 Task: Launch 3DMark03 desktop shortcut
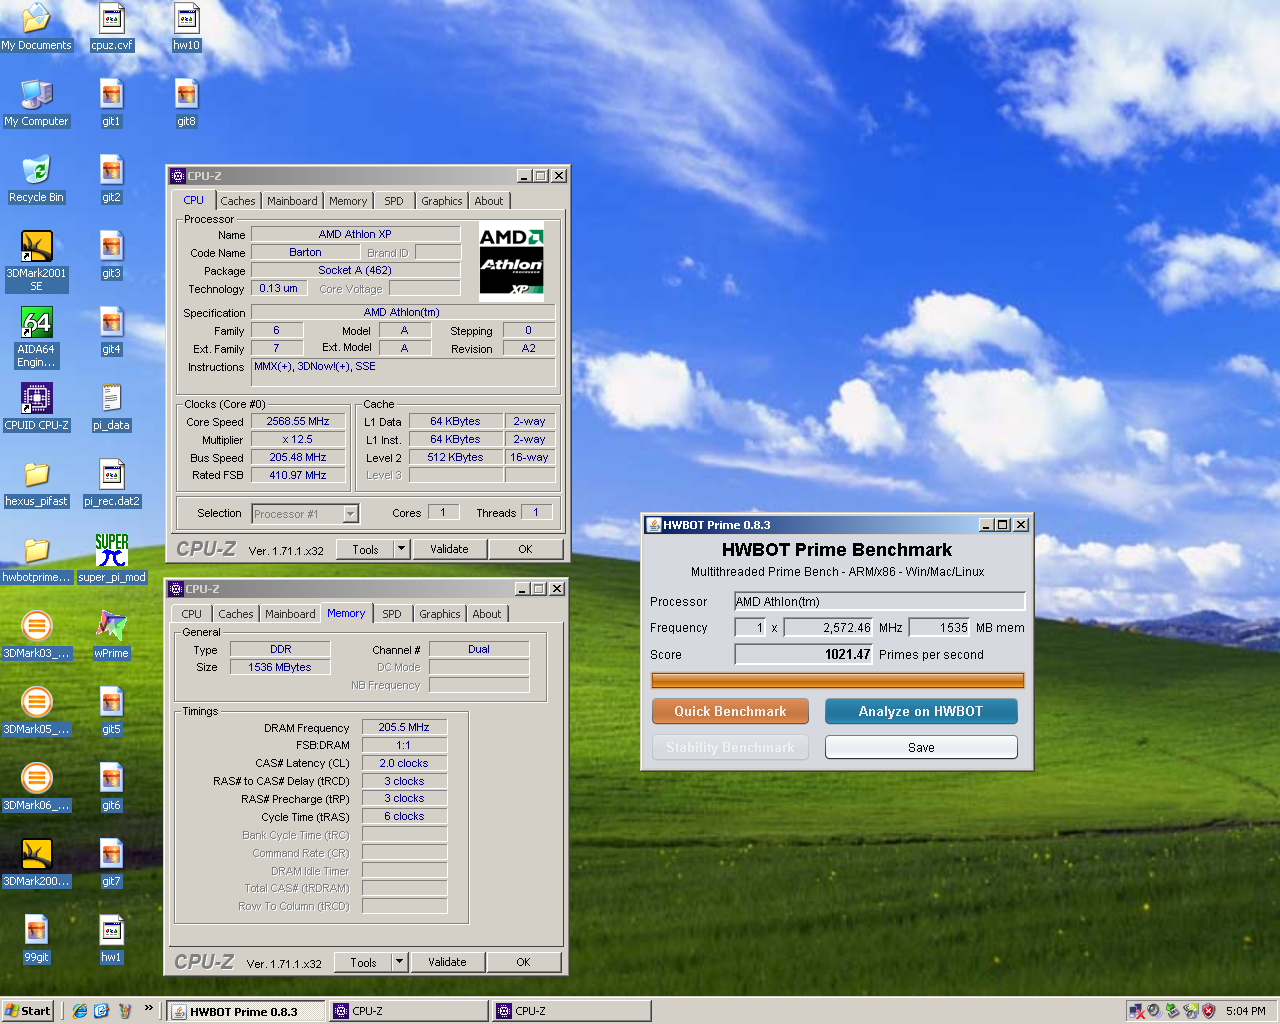pos(36,635)
